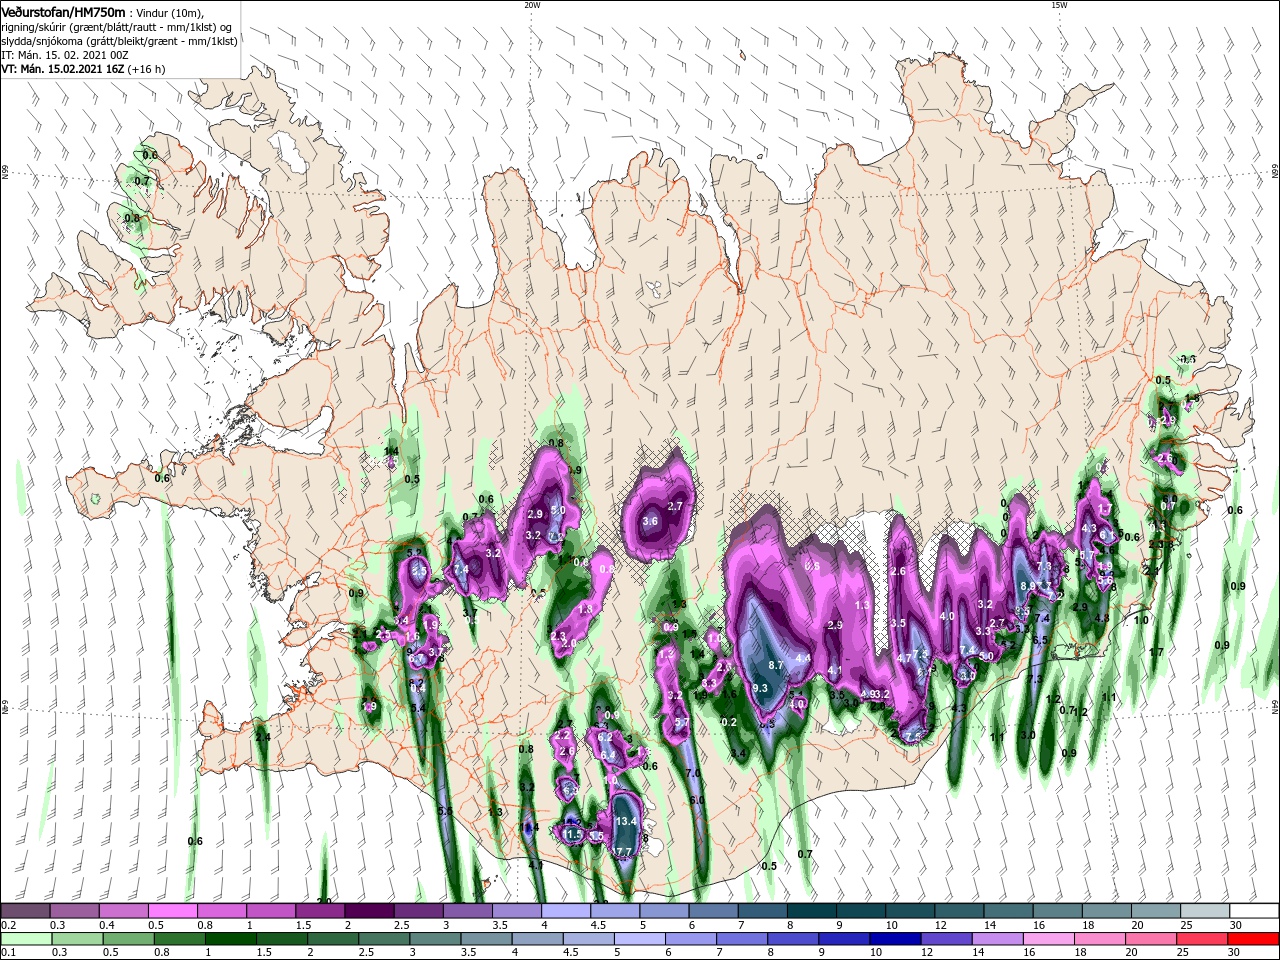Pick the medium green 0.5 swatch in rain scale
Viewport: 1280px width, 960px height.
[x=128, y=939]
